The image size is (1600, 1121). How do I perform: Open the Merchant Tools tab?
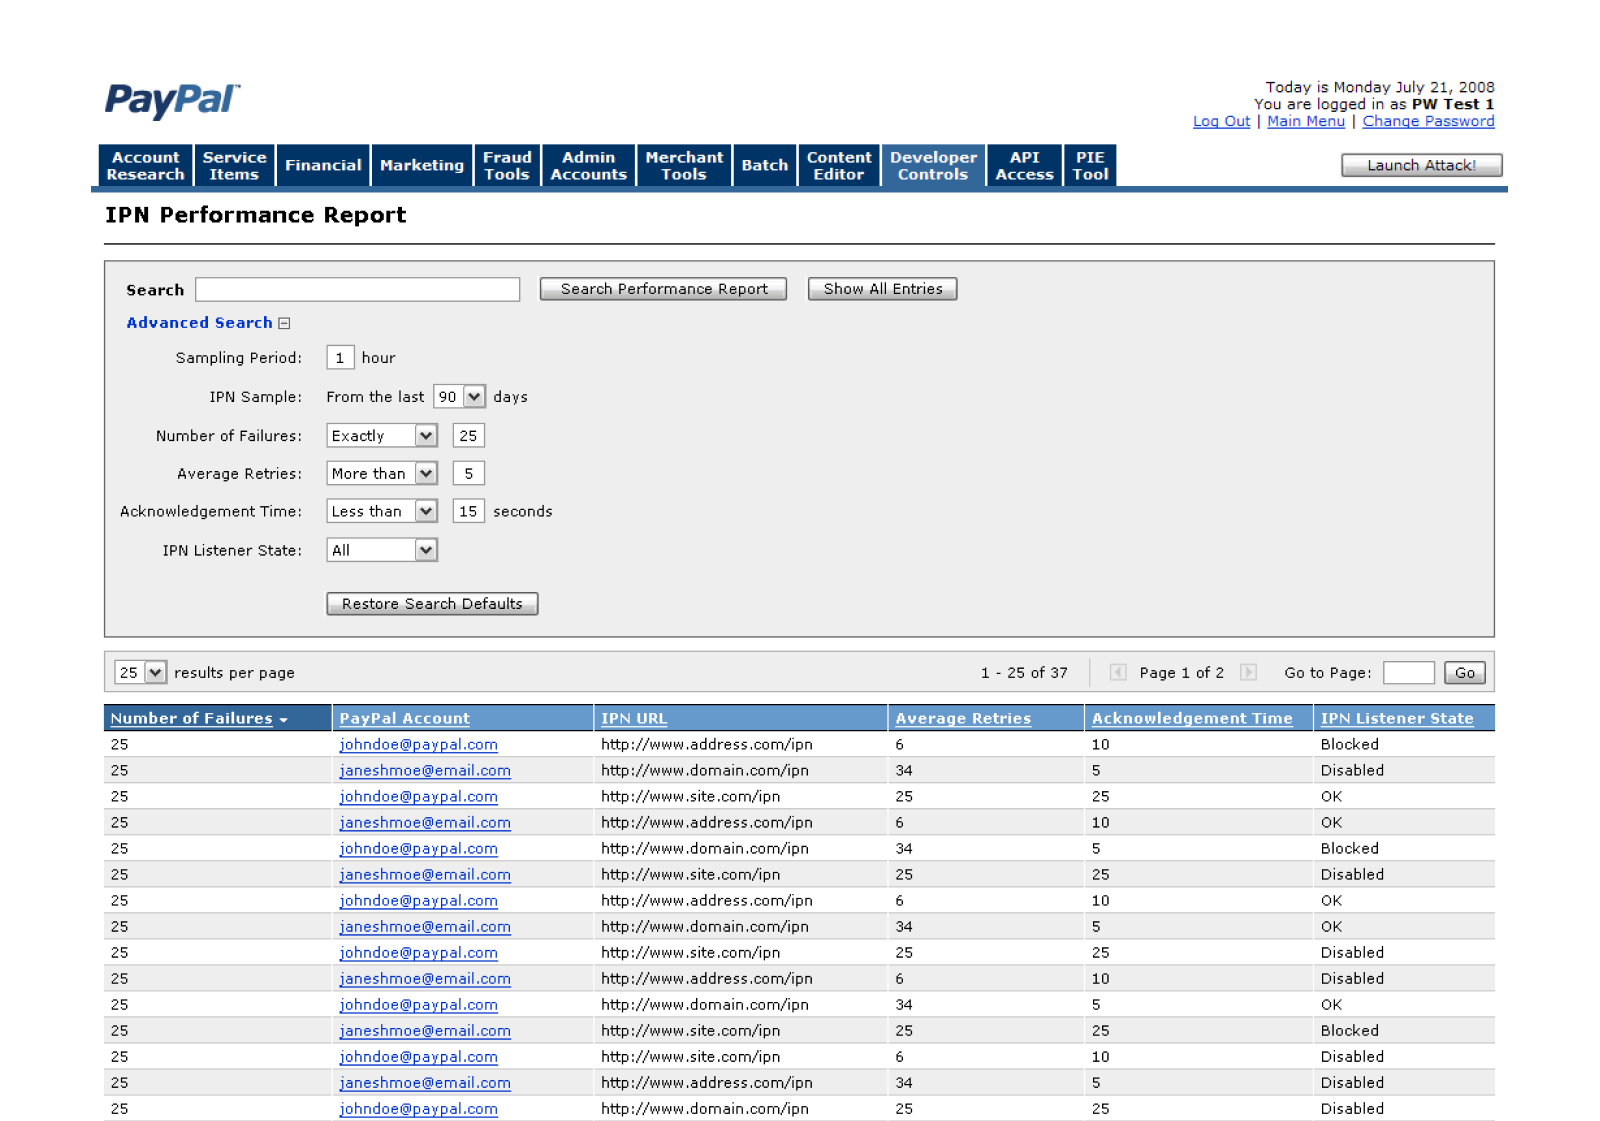(x=683, y=166)
